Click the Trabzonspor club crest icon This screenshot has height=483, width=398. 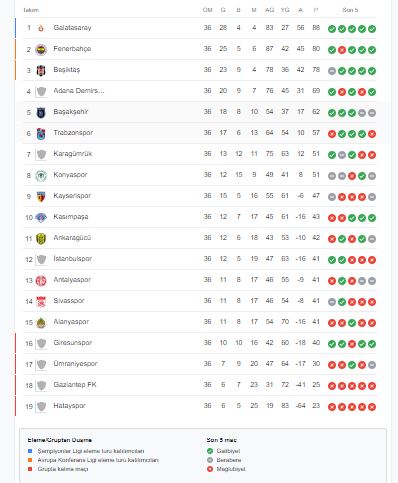click(41, 134)
